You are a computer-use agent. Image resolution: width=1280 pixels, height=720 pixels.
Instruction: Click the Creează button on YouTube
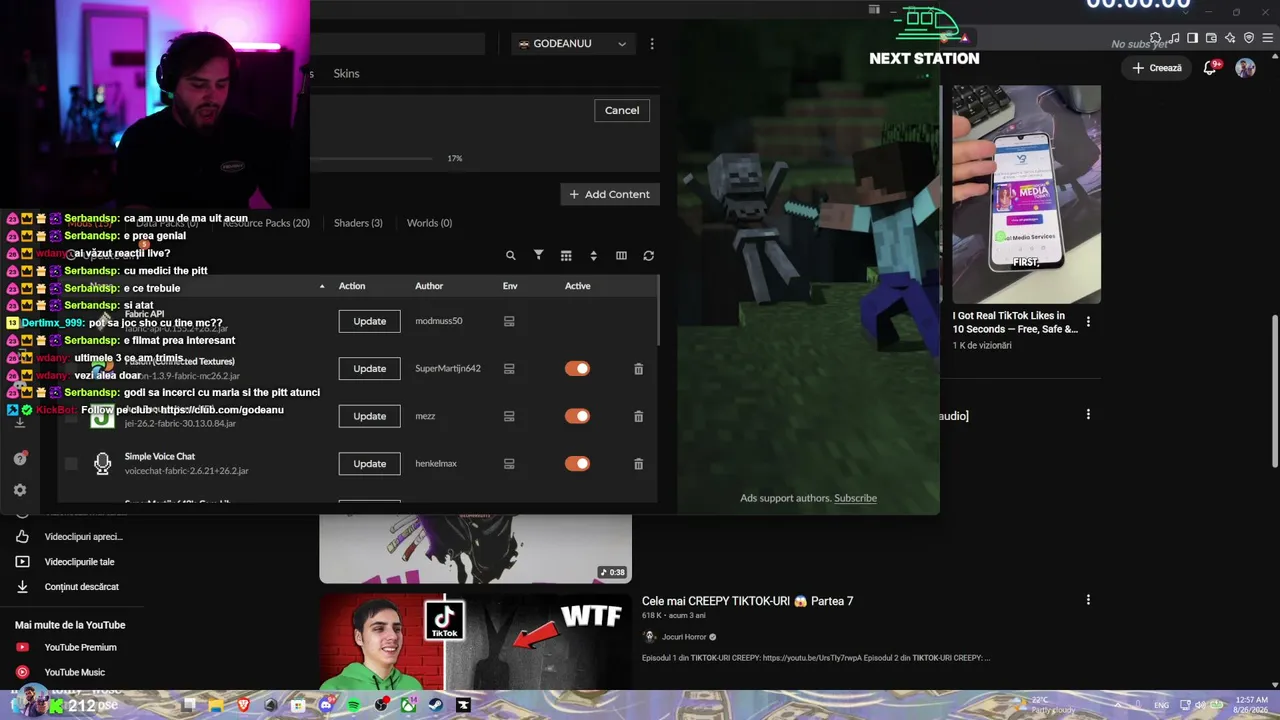(x=1157, y=68)
